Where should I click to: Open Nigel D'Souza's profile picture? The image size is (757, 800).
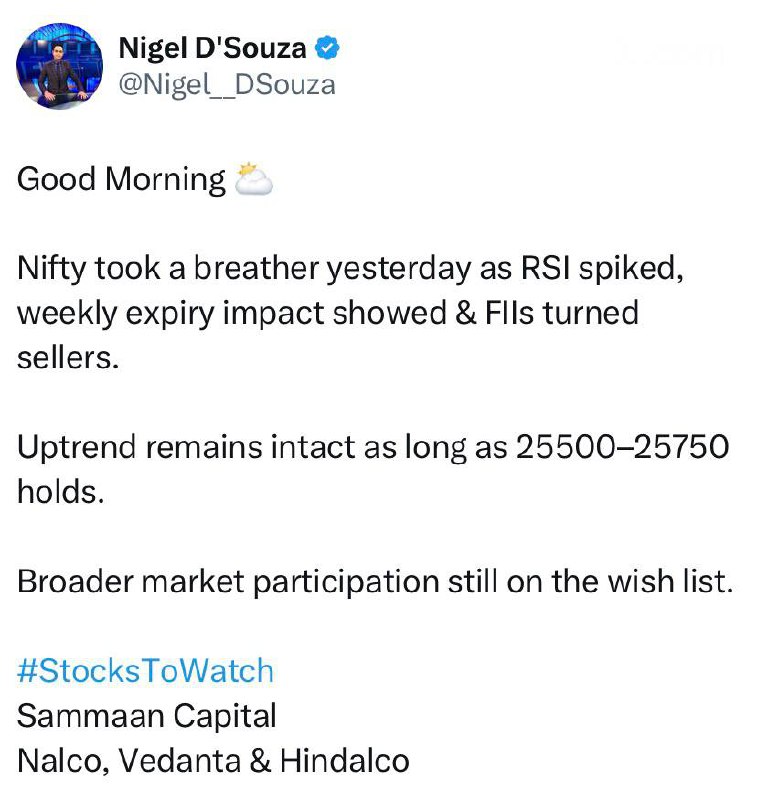tap(60, 65)
